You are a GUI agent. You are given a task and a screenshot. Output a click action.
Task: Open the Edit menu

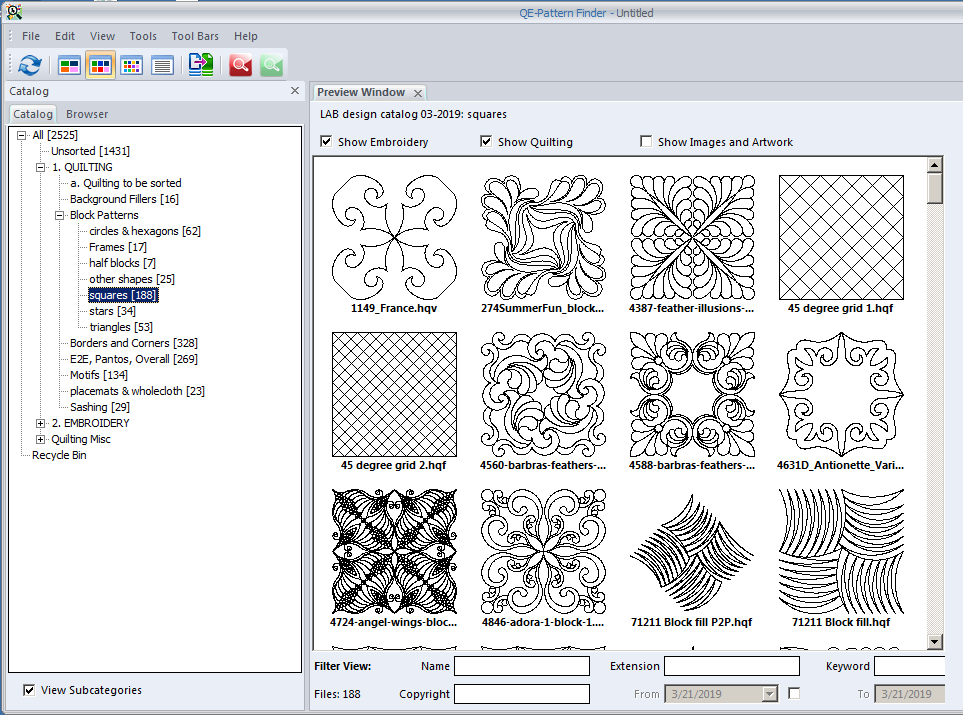pyautogui.click(x=64, y=36)
